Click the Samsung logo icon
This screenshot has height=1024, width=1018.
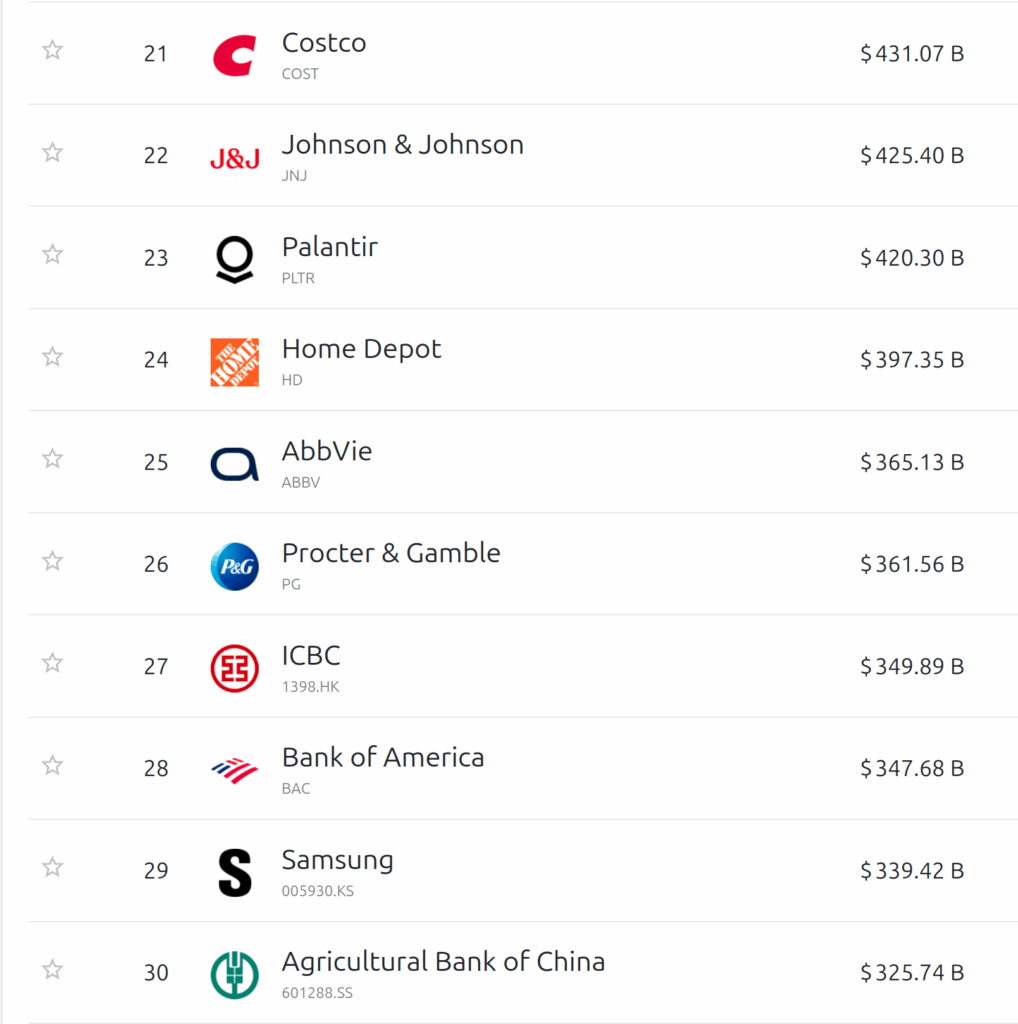pyautogui.click(x=234, y=872)
